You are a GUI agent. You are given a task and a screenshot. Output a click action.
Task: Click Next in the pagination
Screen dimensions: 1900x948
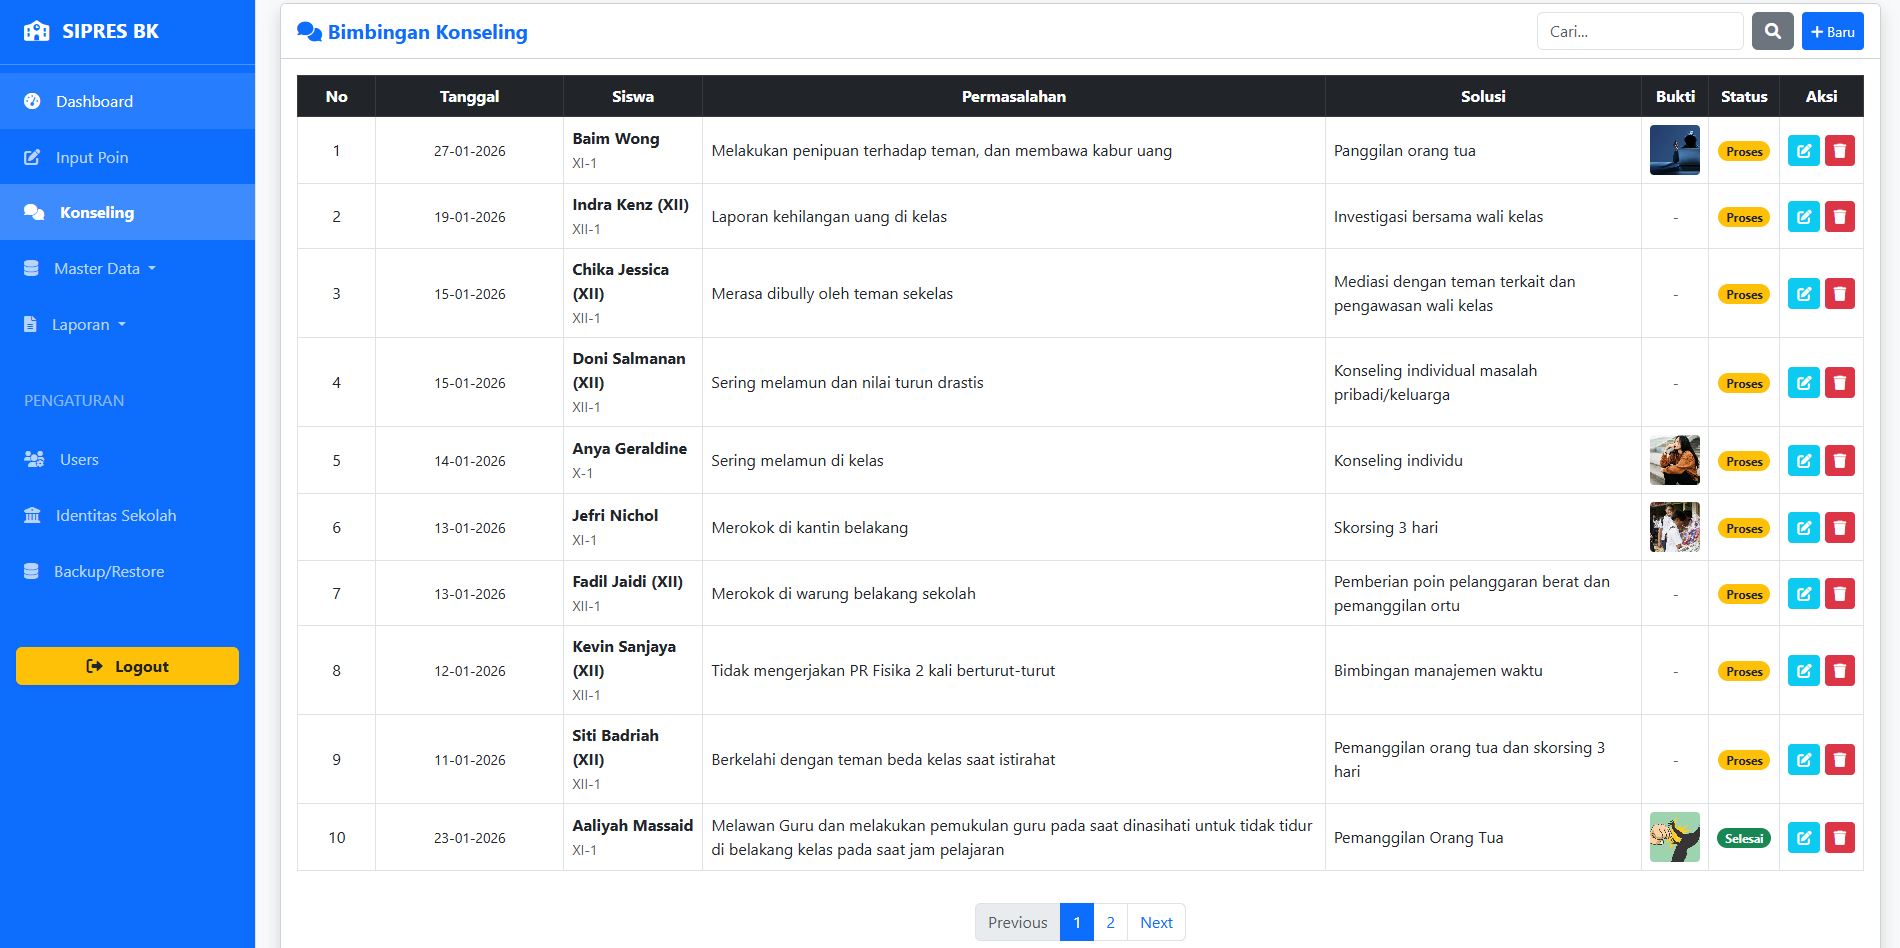pos(1156,922)
